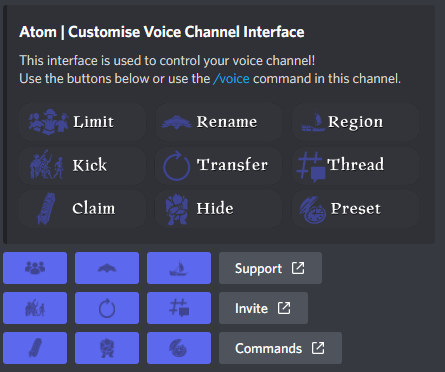Screen dimensions: 445x372
Task: Click the blue Limit button with people icon
Action: click(35, 268)
